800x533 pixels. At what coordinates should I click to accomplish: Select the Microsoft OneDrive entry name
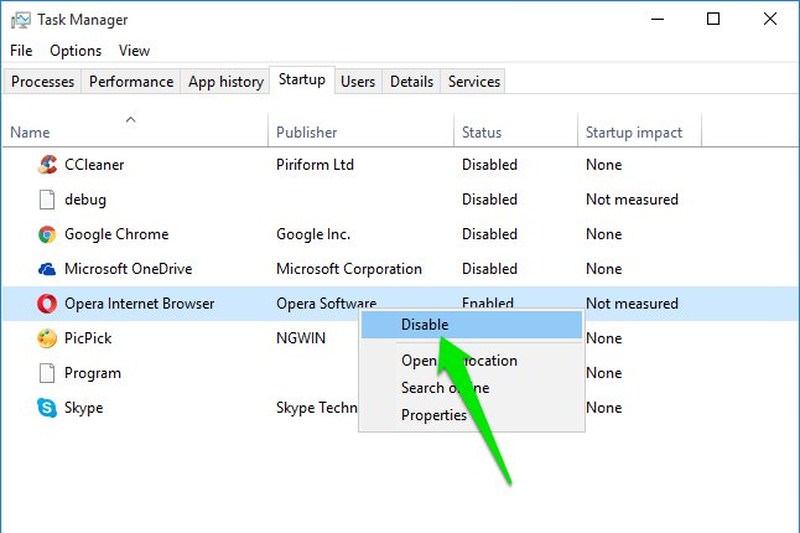coord(128,269)
